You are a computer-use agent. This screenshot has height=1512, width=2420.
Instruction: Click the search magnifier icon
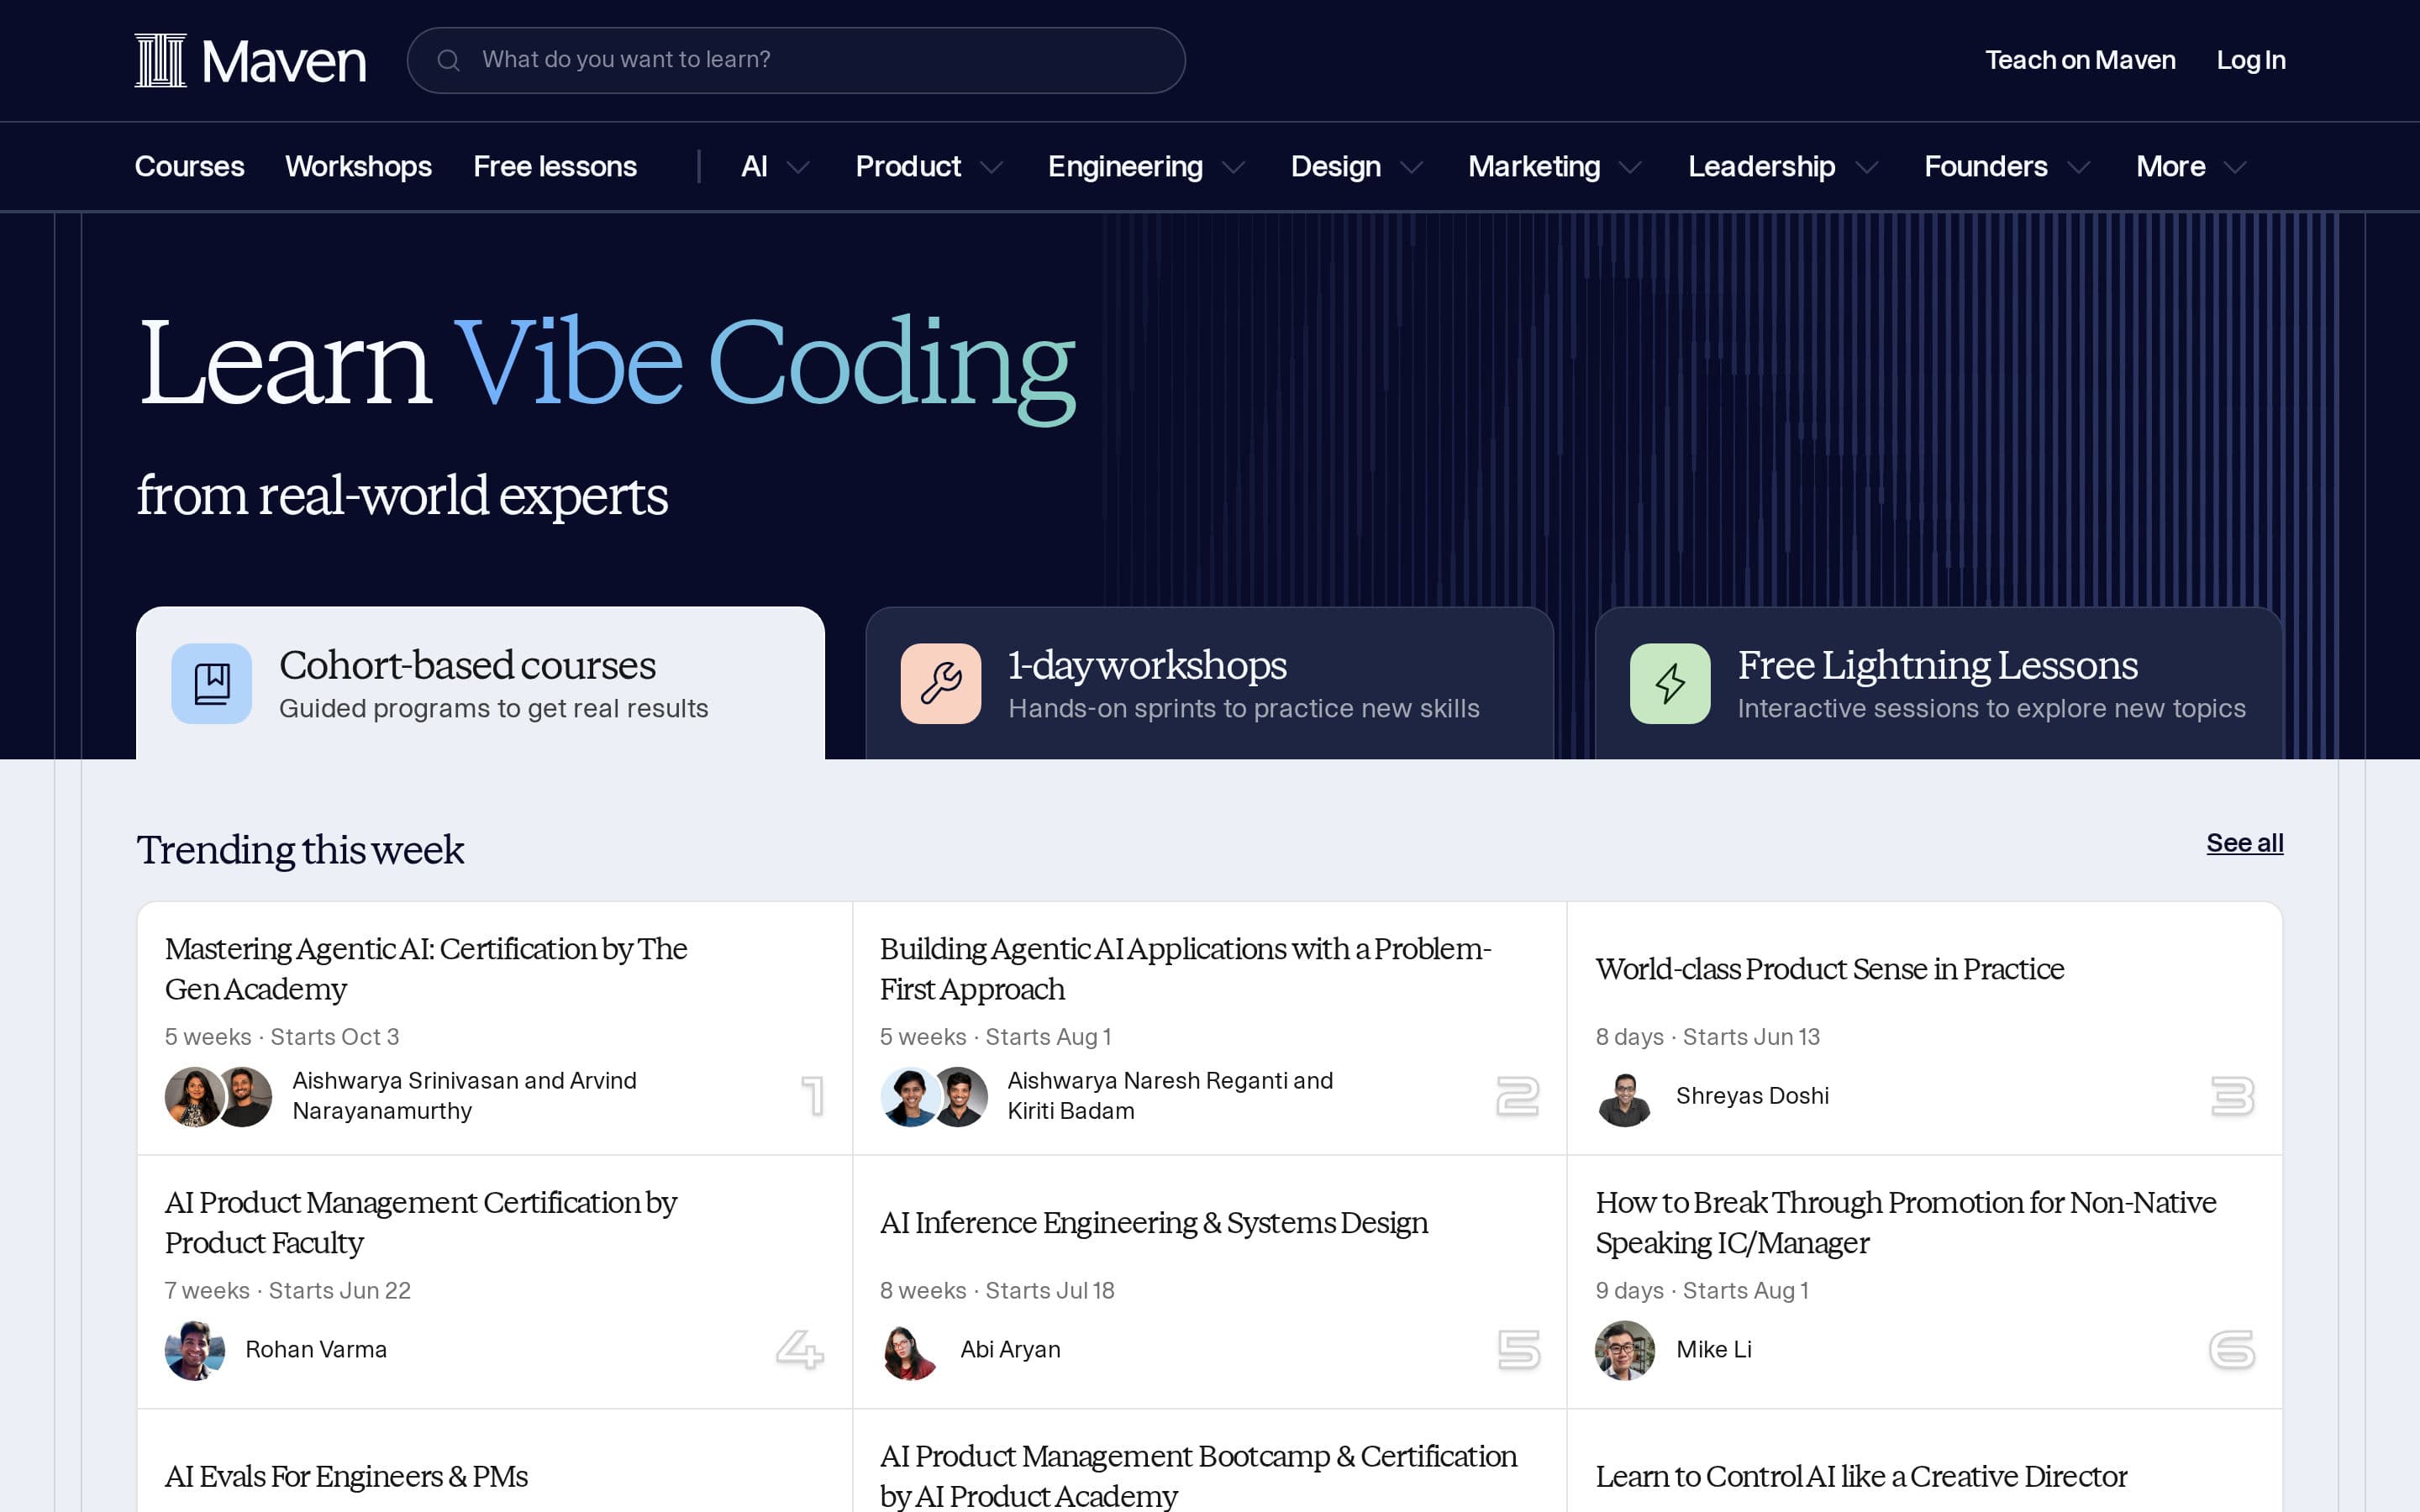[x=449, y=61]
